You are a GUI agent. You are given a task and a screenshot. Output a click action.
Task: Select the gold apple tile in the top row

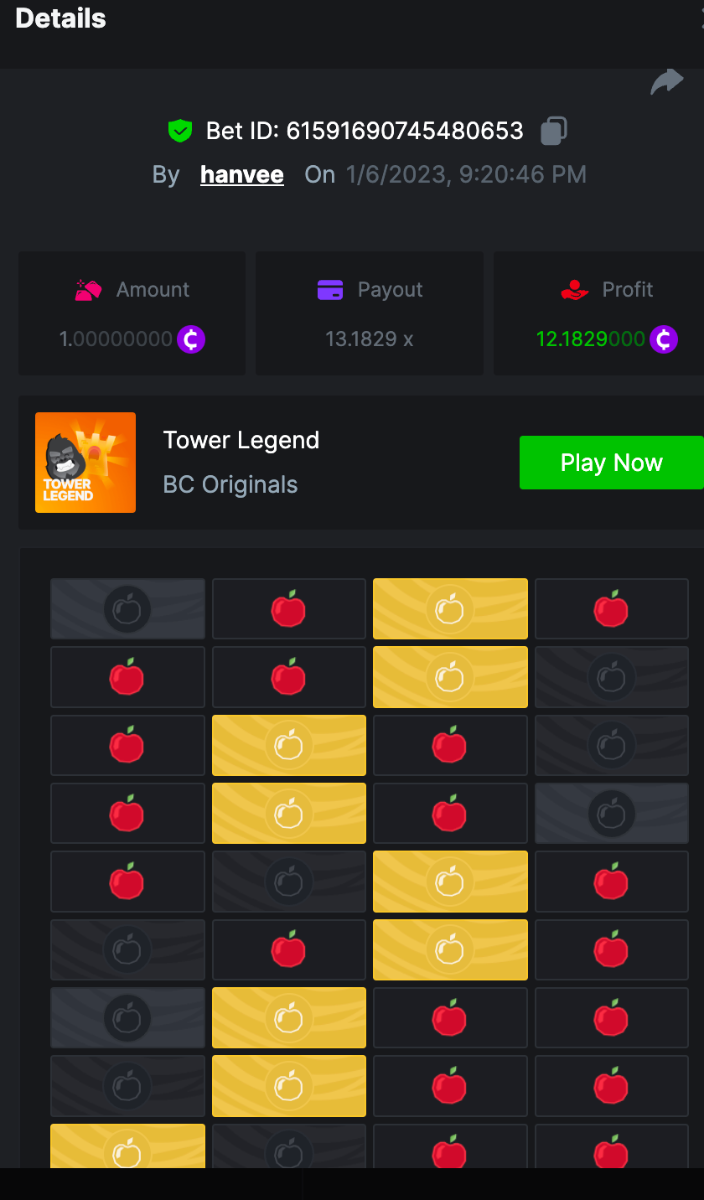click(x=450, y=608)
